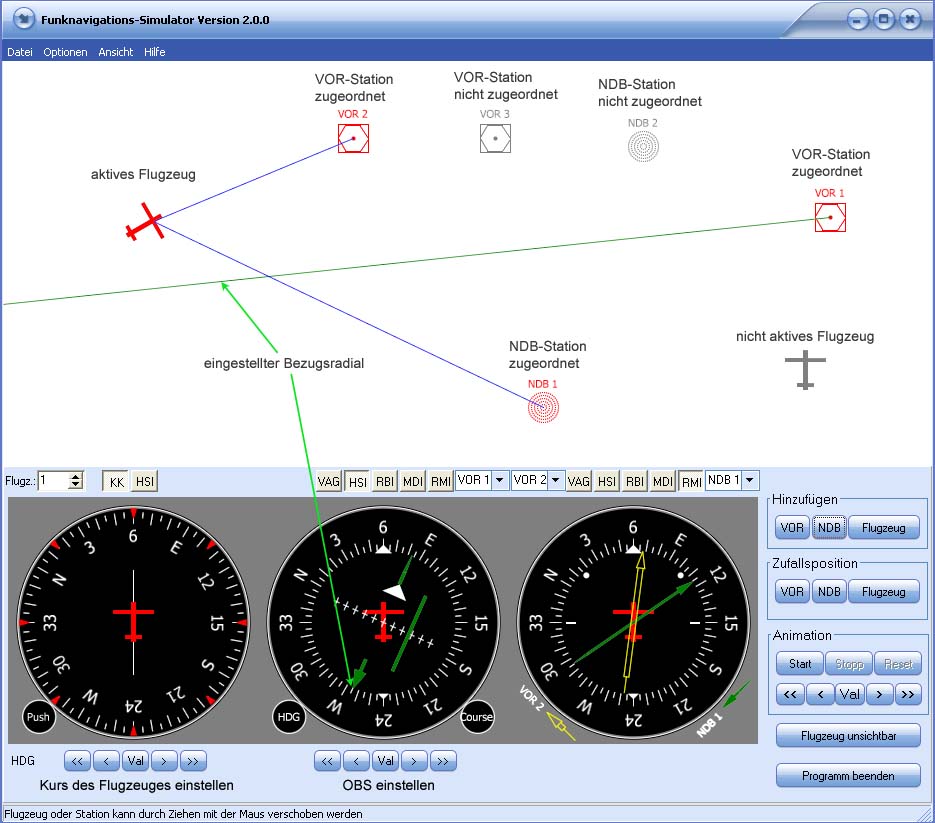Toggle RMI display for VOR 1 instrument
This screenshot has width=935, height=823.
click(x=441, y=481)
